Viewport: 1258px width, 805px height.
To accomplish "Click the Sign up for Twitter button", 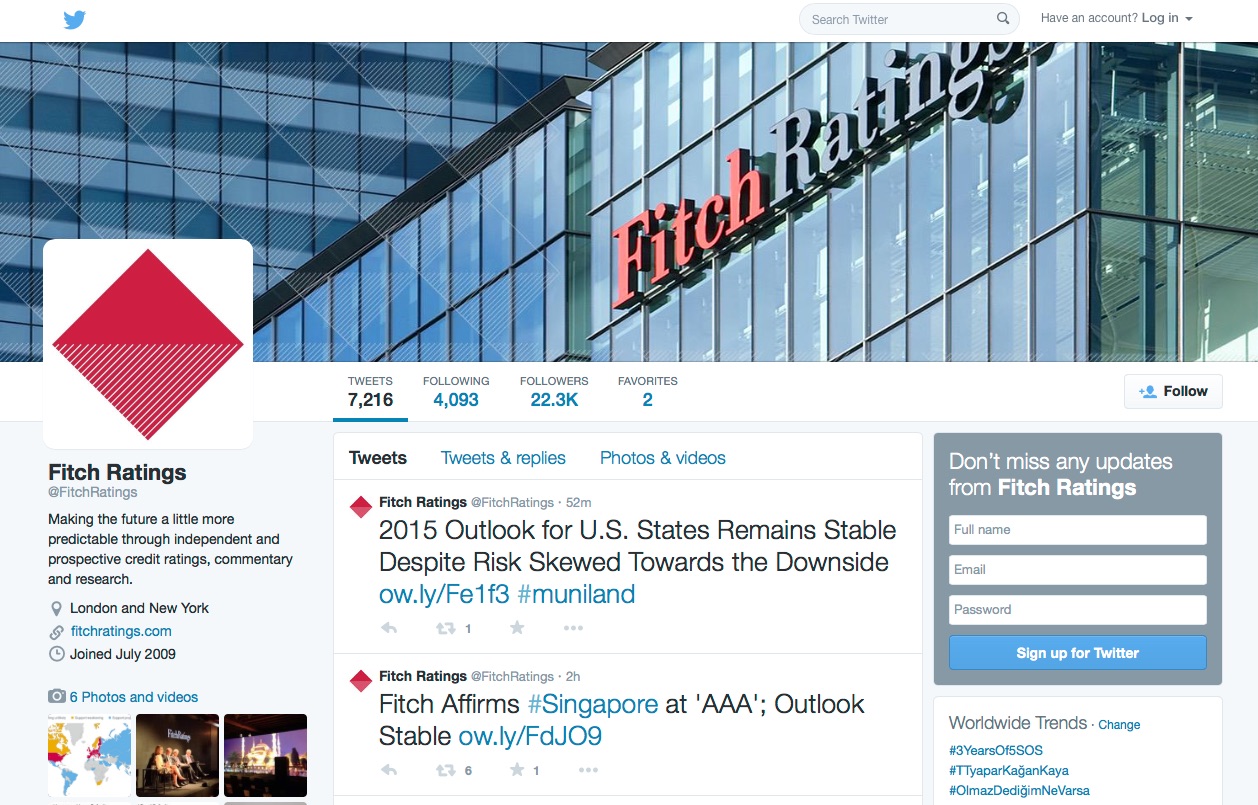I will [x=1078, y=653].
